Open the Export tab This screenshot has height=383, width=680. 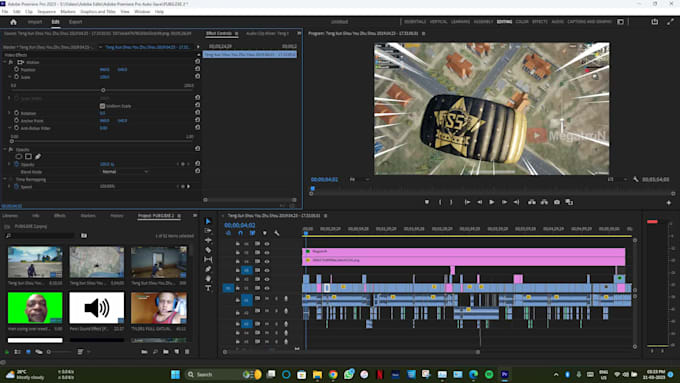tap(75, 22)
